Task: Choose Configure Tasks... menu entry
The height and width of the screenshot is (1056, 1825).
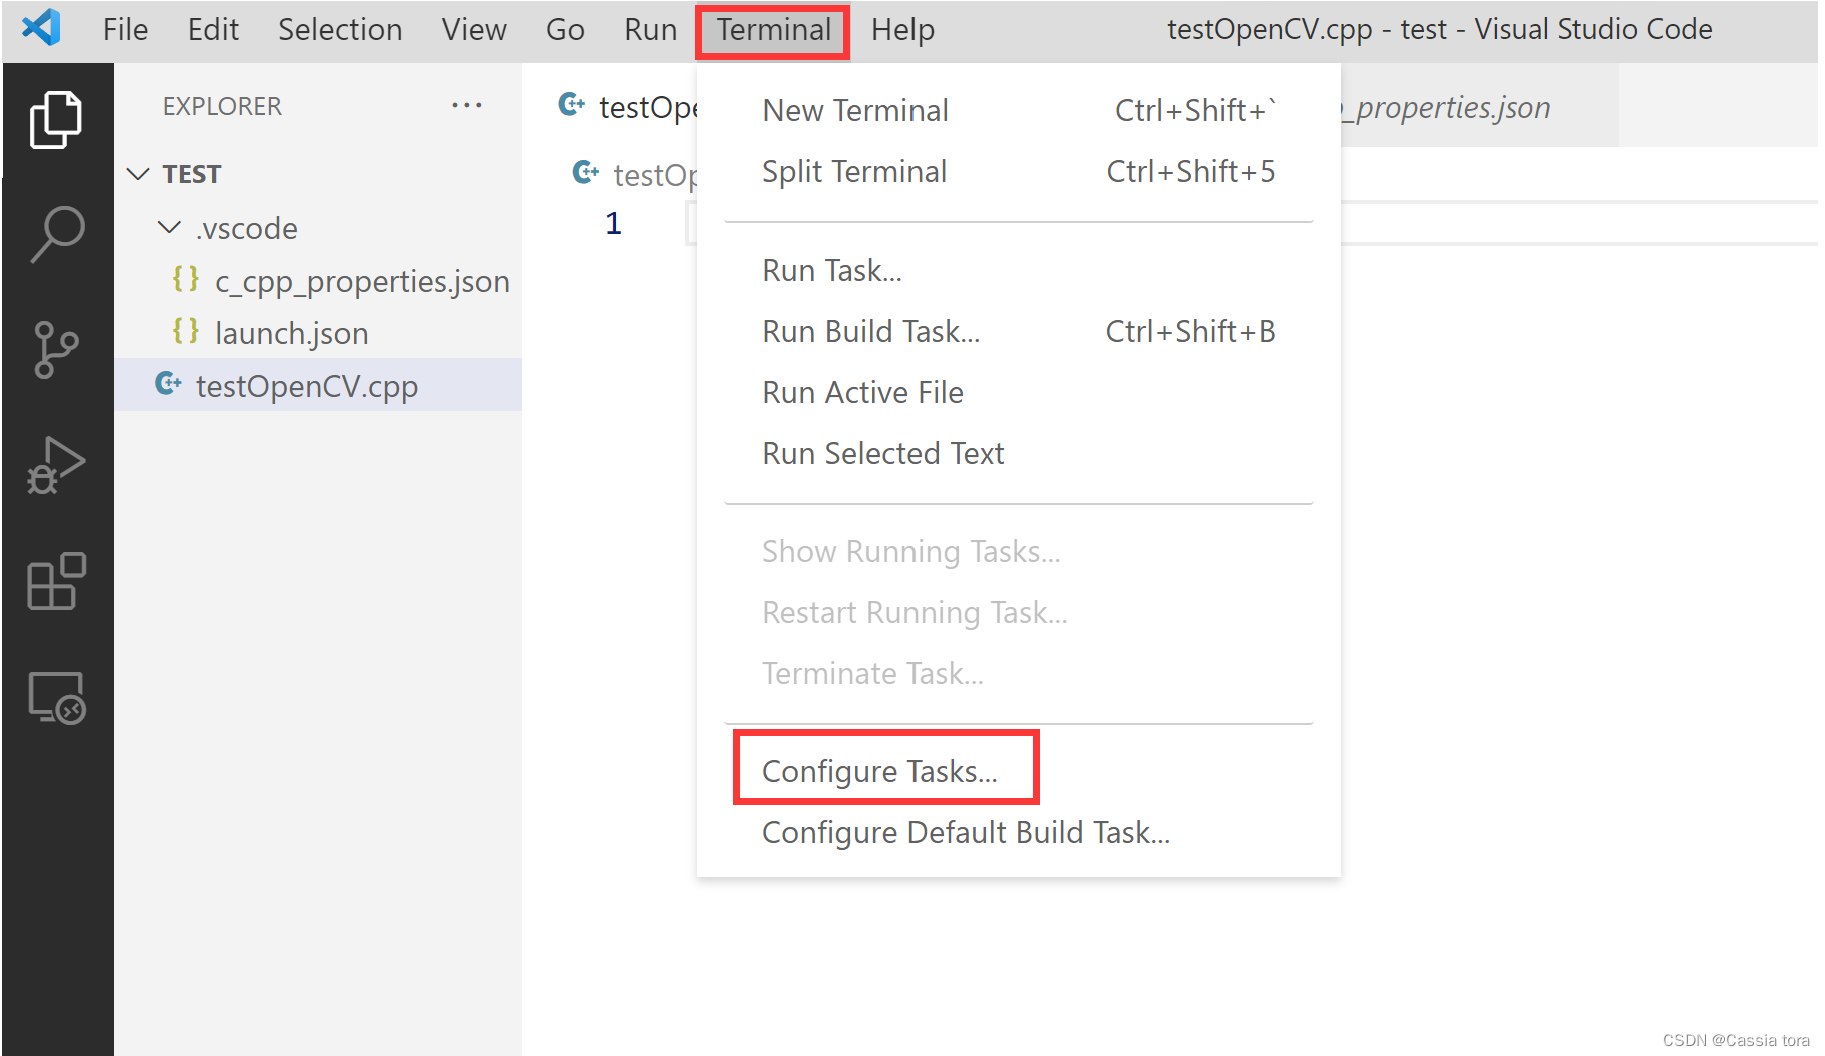Action: [1018, 771]
